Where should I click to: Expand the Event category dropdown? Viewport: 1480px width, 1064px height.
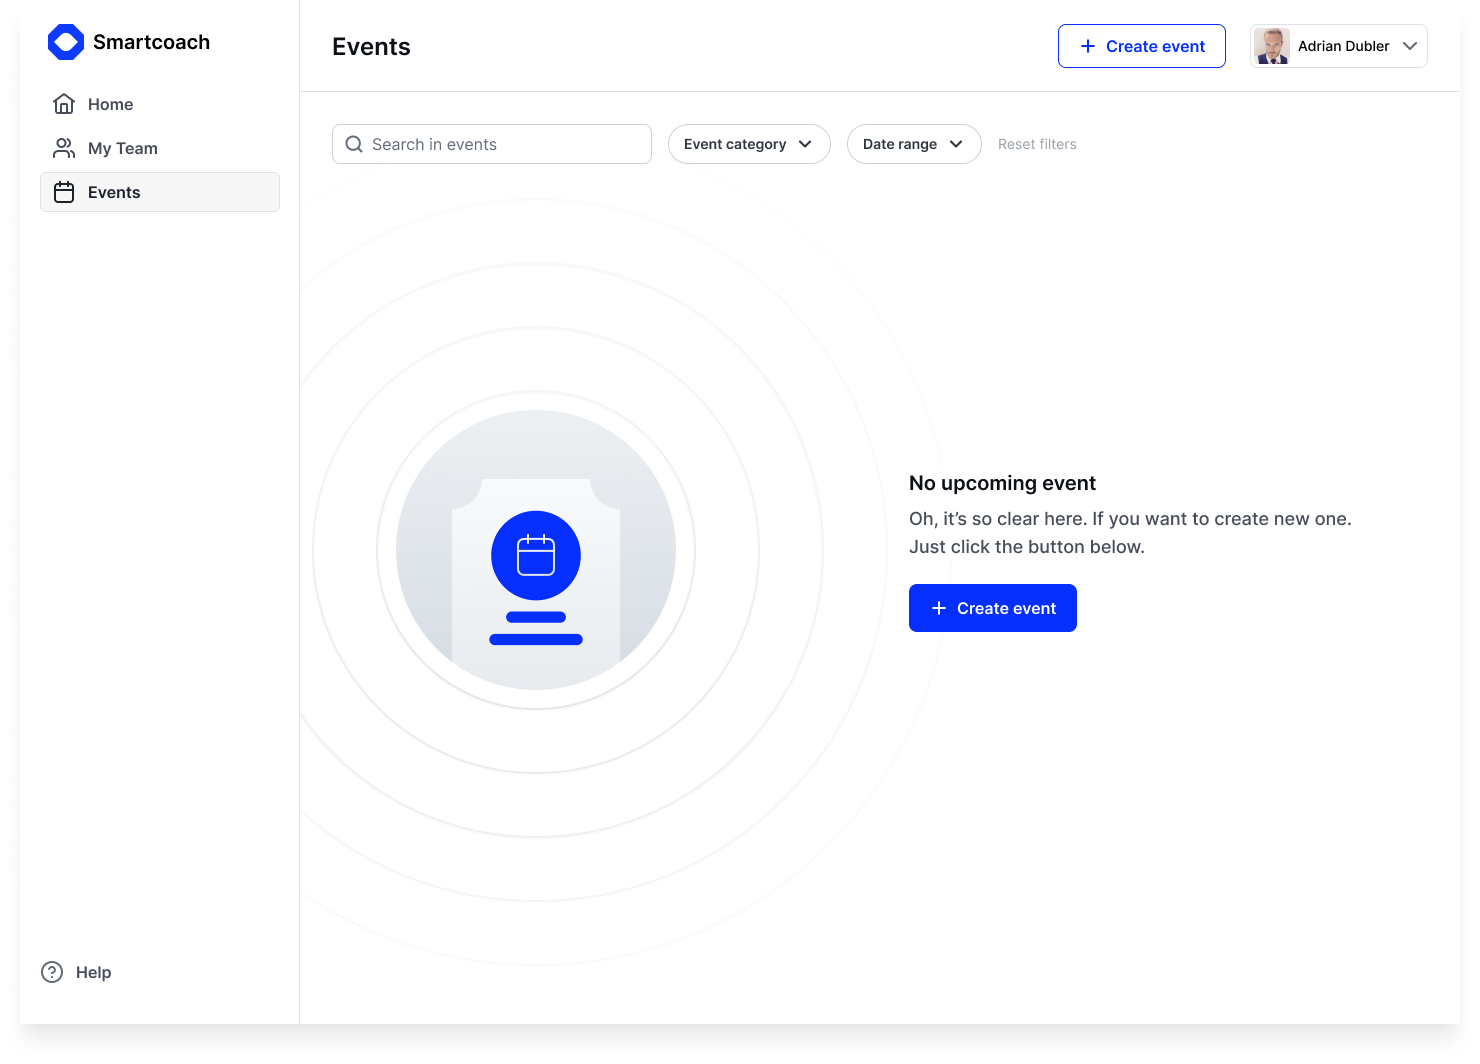(748, 144)
